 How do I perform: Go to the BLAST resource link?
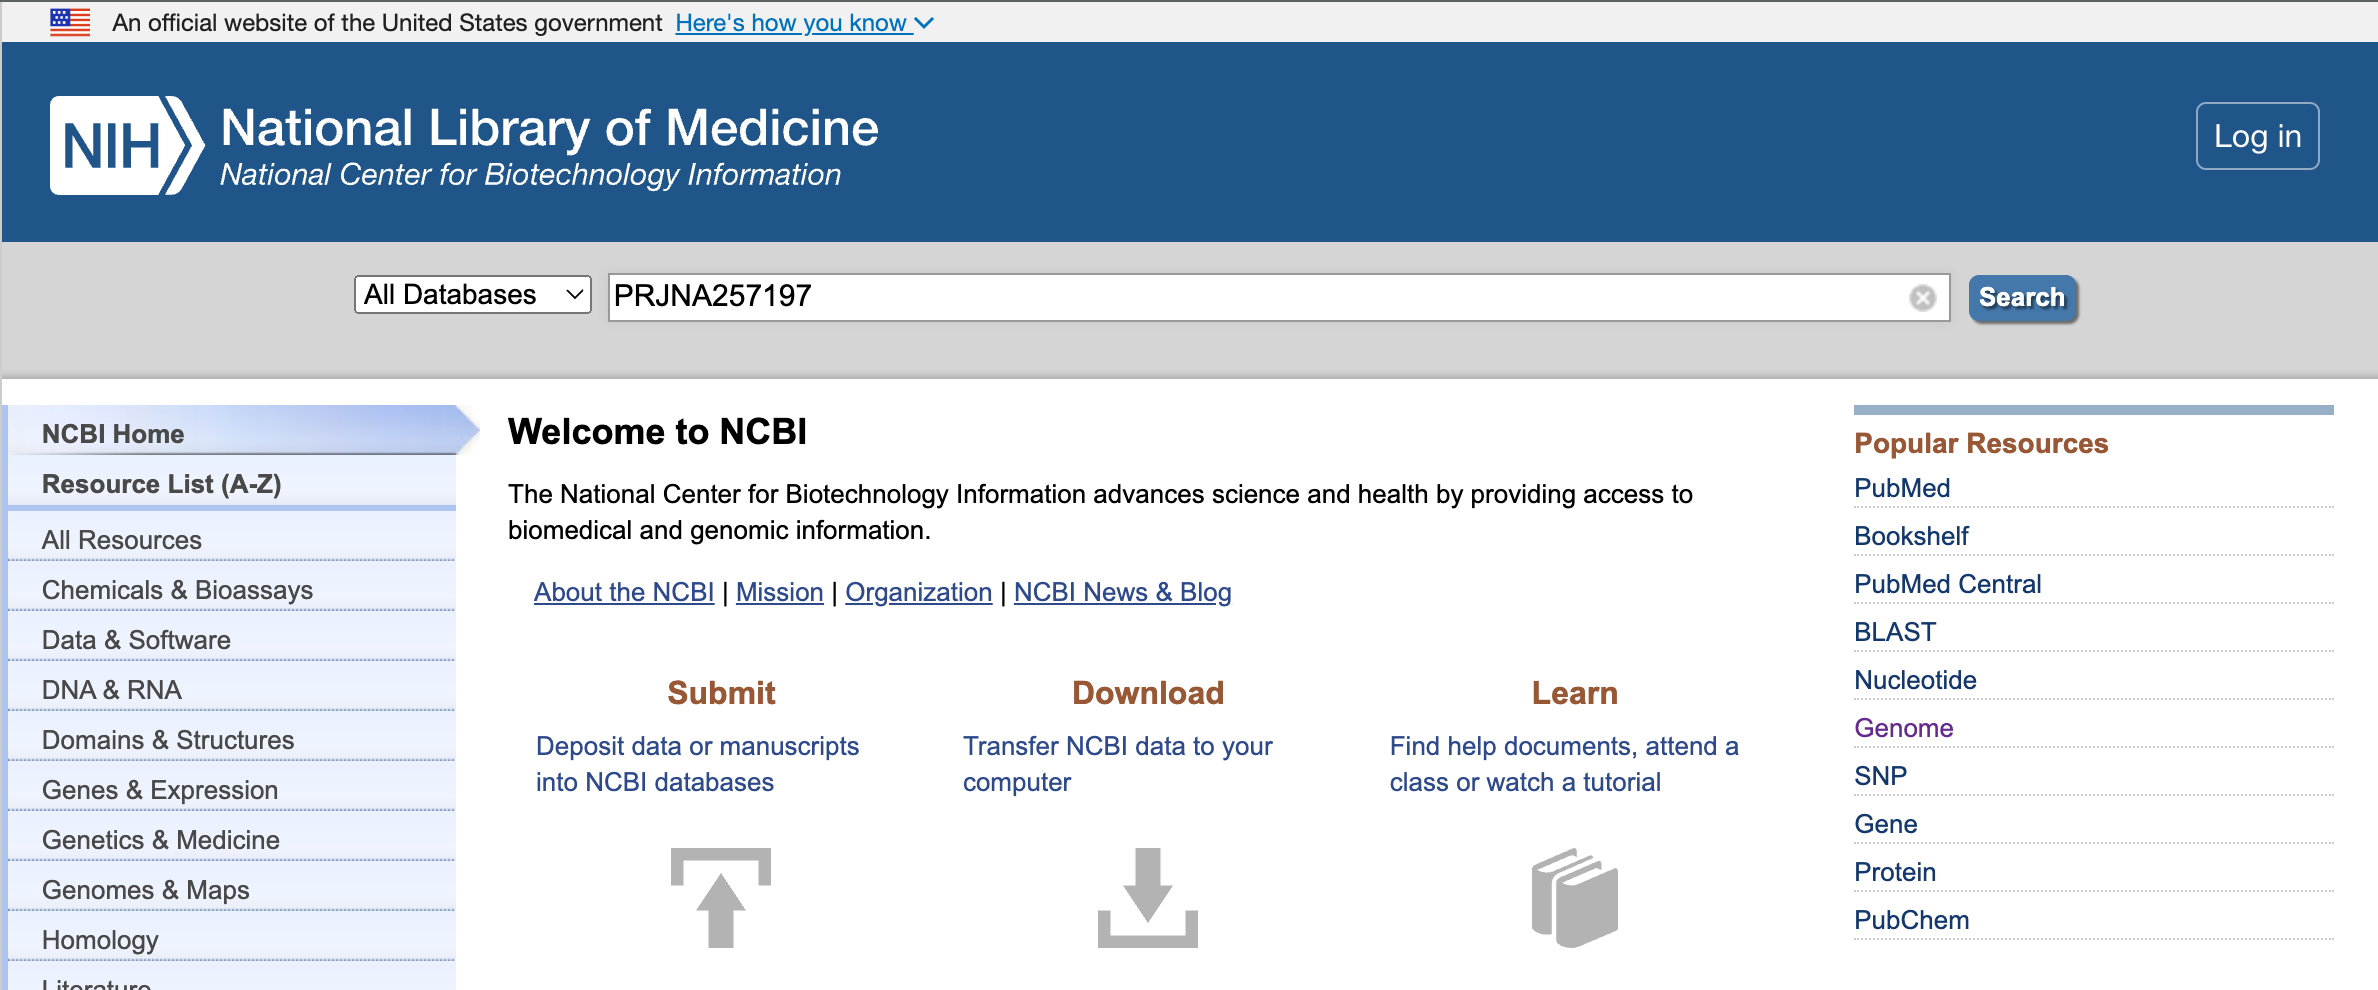click(x=1895, y=632)
